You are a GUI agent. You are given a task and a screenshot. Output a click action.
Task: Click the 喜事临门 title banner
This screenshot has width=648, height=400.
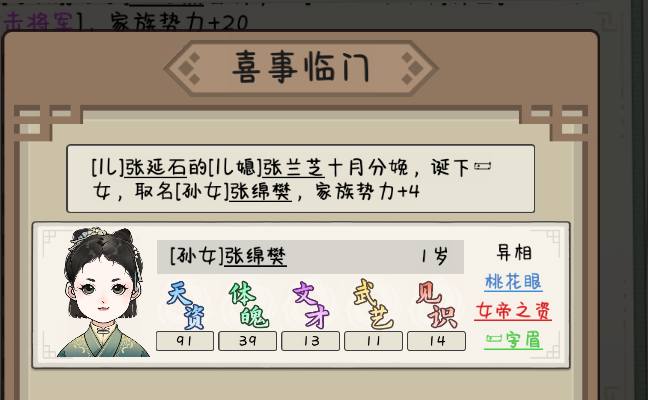coord(301,68)
